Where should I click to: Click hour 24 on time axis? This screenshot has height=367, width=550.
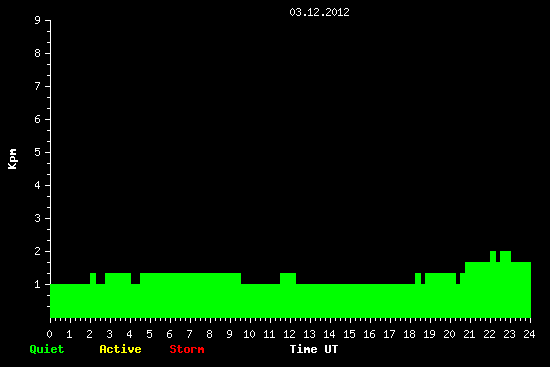click(529, 334)
